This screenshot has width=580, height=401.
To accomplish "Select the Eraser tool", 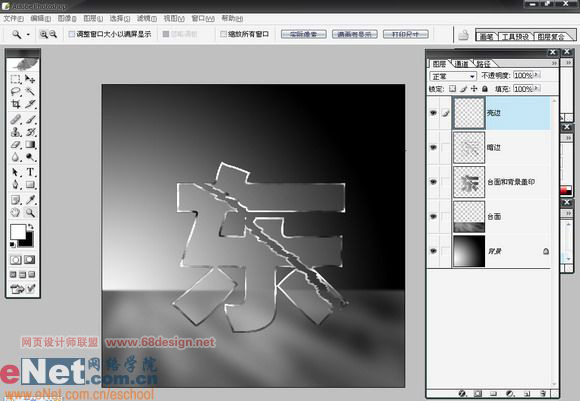I will pyautogui.click(x=16, y=145).
